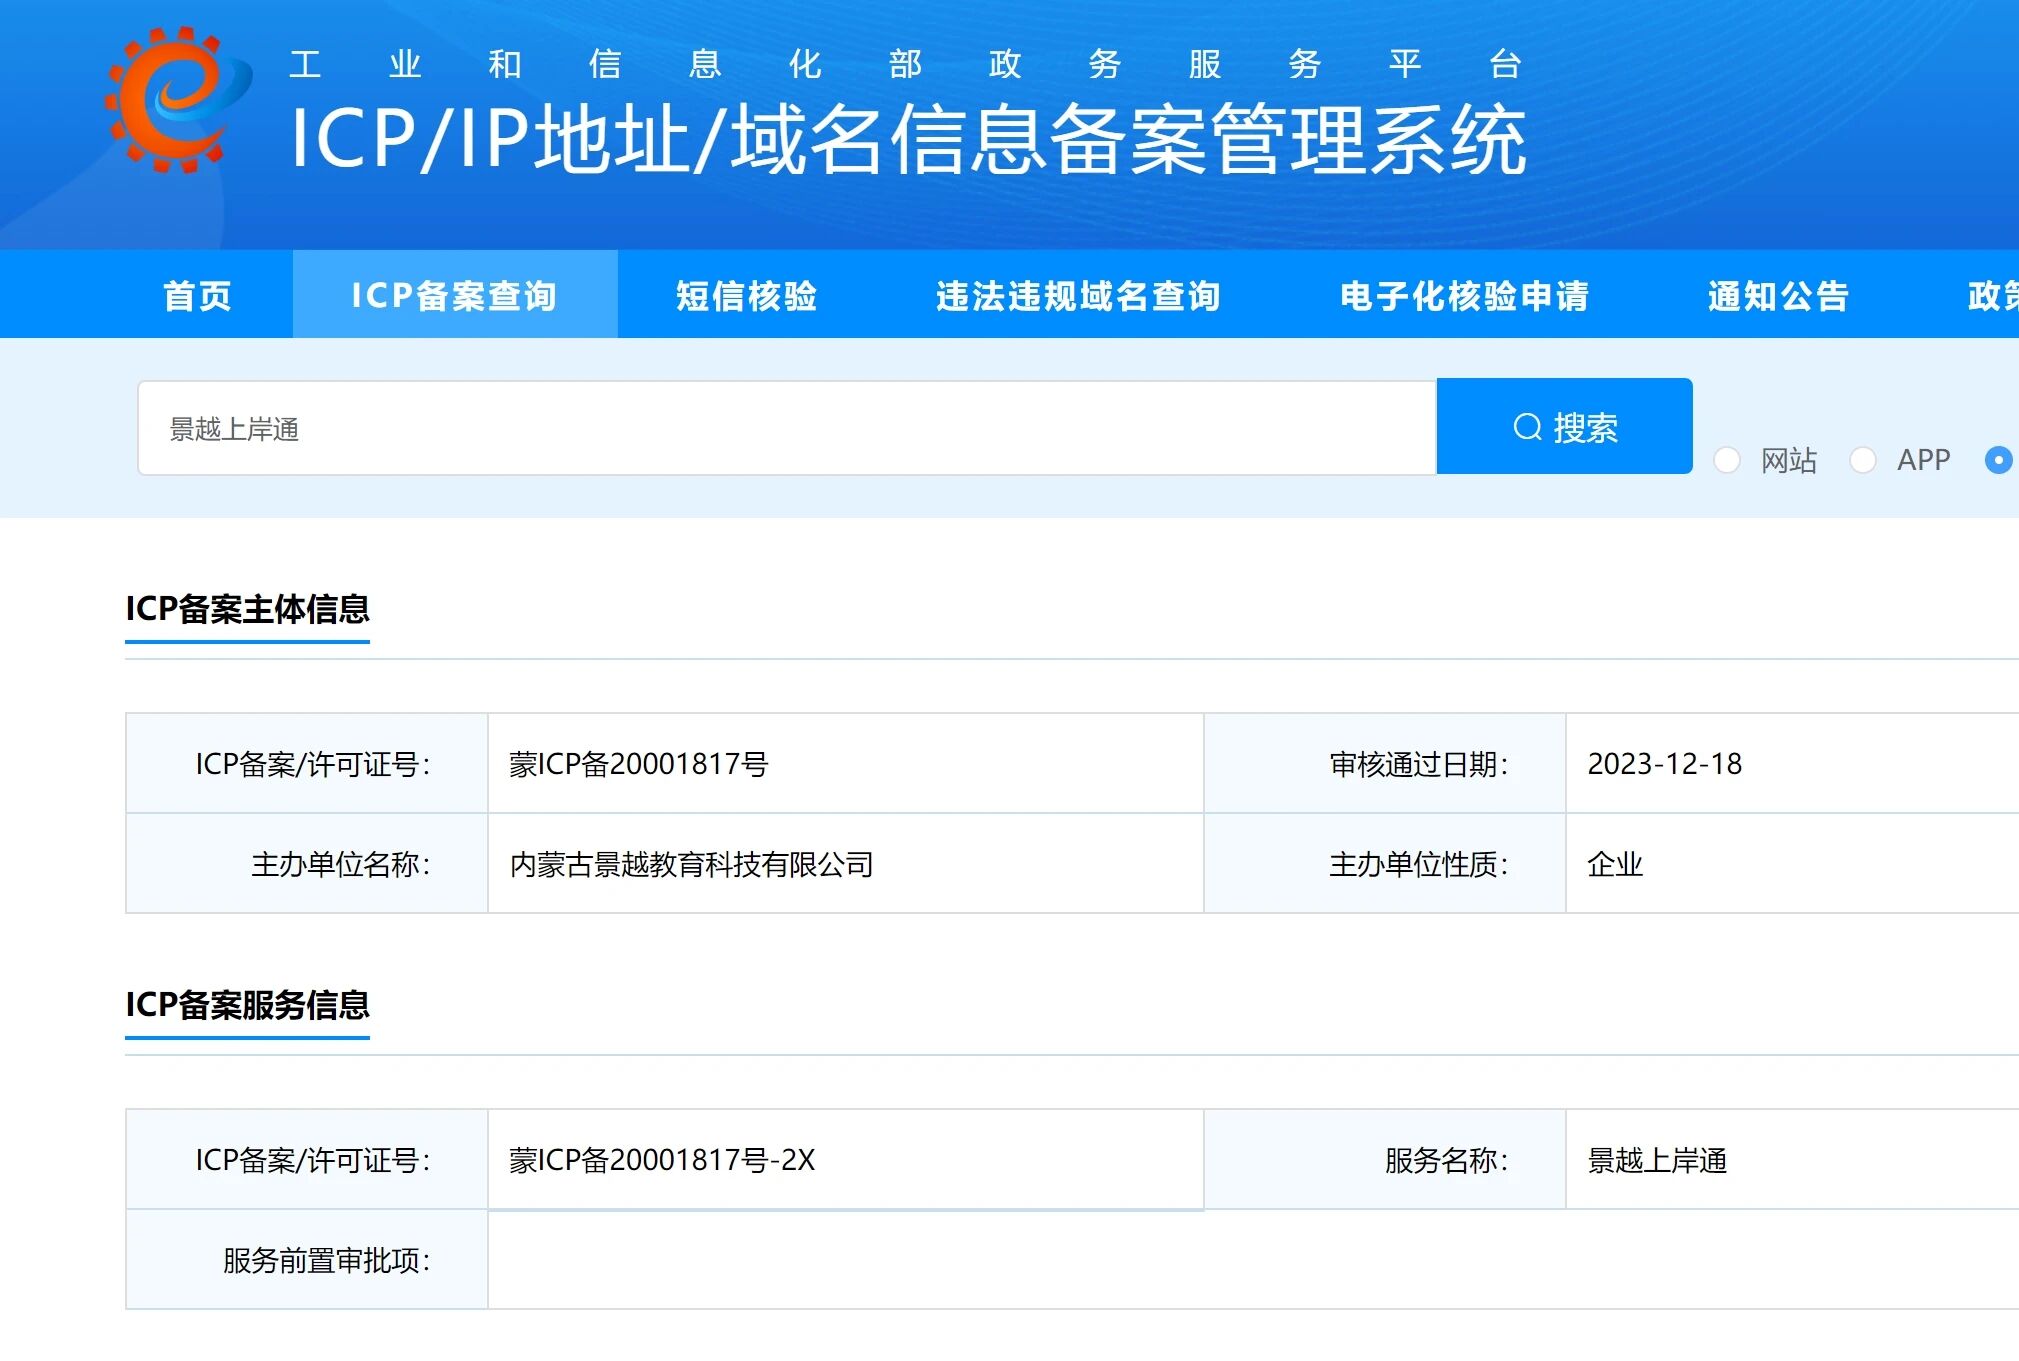The image size is (2019, 1361).
Task: Click the 蒙ICP备20001817号-2X service record number
Action: (x=662, y=1160)
